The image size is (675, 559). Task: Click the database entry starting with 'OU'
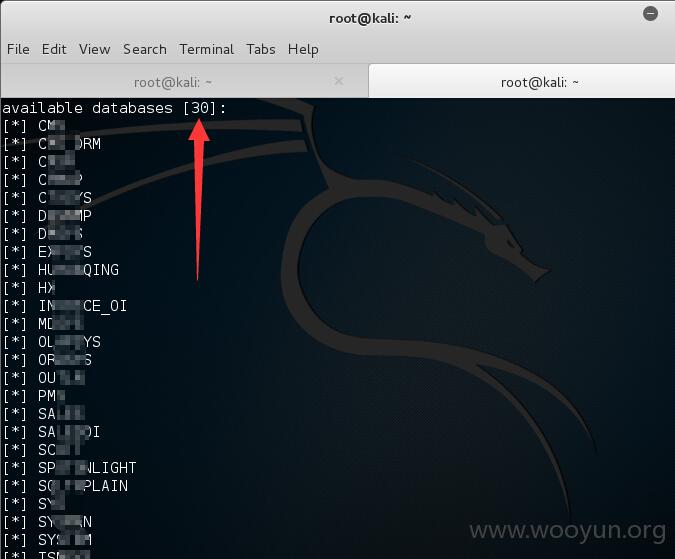point(43,378)
